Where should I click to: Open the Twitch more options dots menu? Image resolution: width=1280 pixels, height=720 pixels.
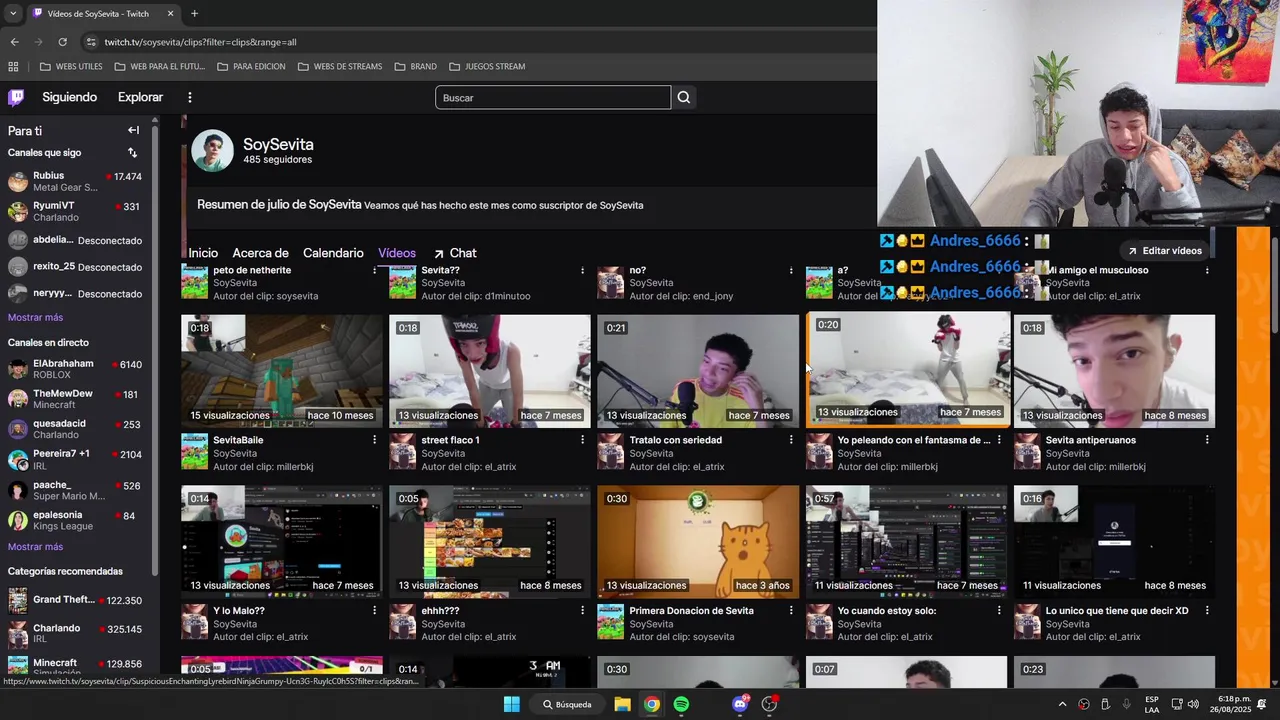pyautogui.click(x=190, y=97)
